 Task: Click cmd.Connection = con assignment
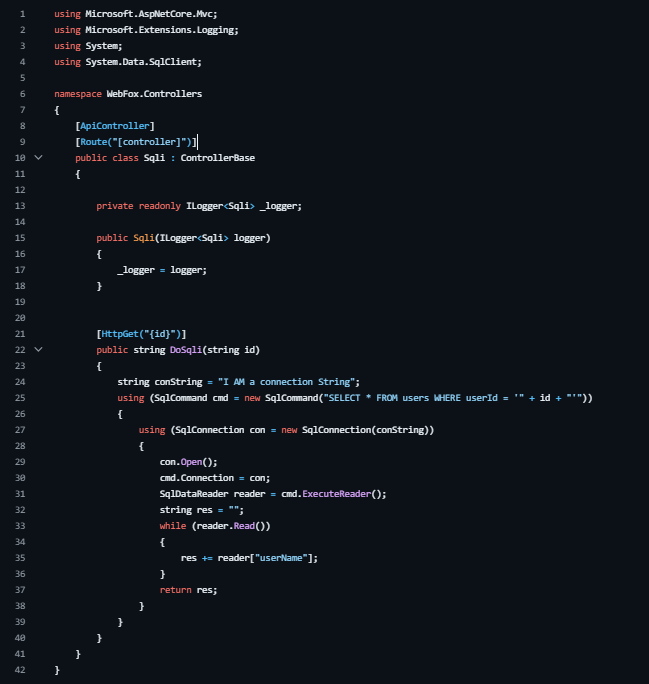pyautogui.click(x=215, y=478)
